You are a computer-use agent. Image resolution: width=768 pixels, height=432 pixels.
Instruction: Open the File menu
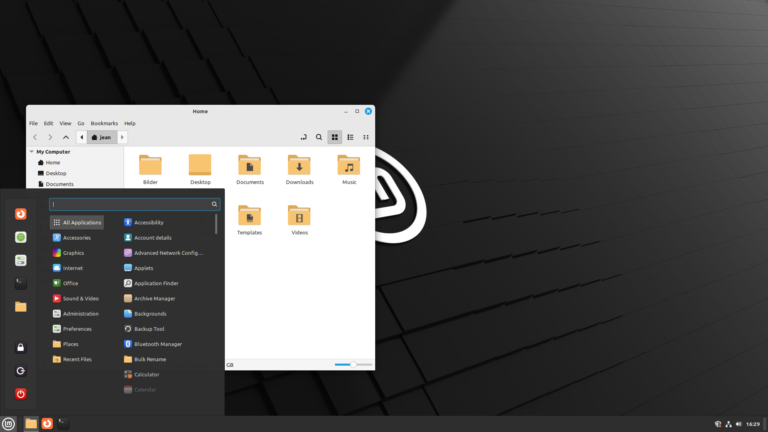click(33, 123)
